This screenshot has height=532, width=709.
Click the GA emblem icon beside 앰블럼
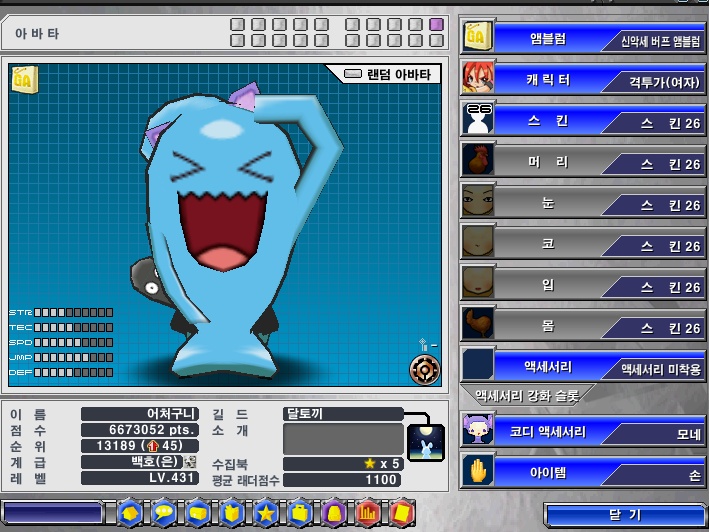point(477,36)
